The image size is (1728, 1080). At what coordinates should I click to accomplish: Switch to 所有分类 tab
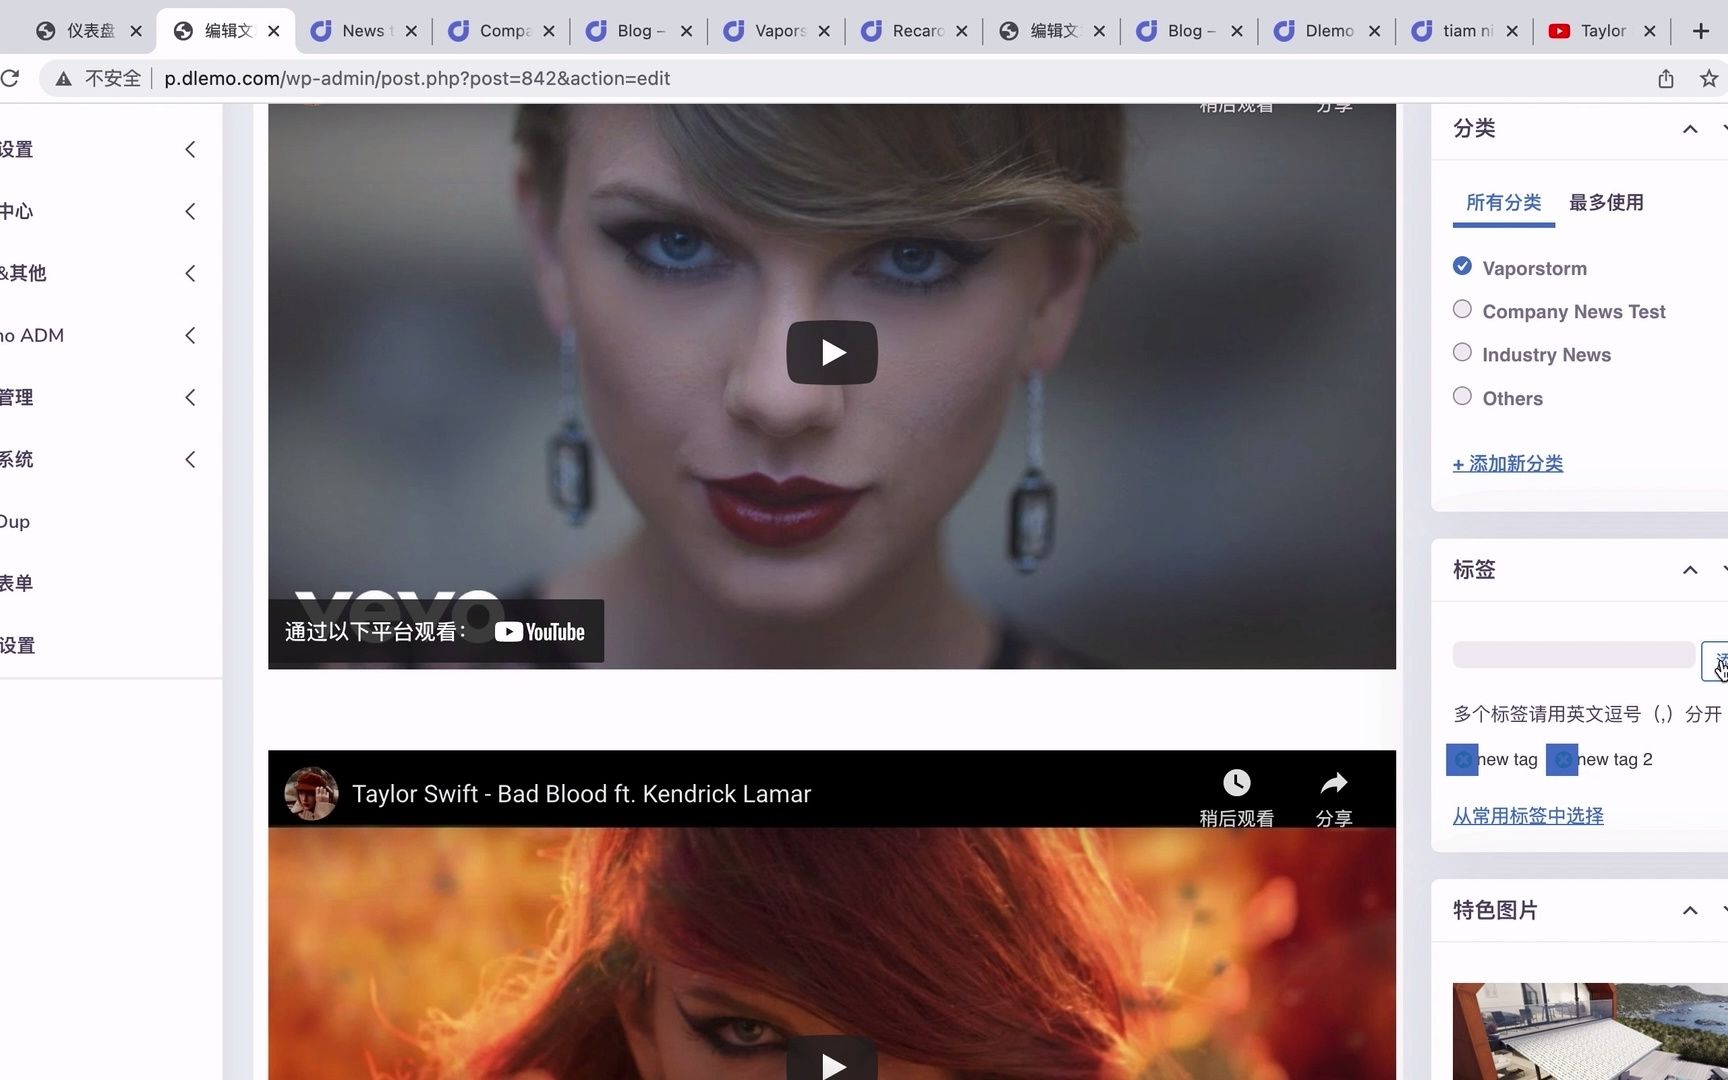[1503, 203]
